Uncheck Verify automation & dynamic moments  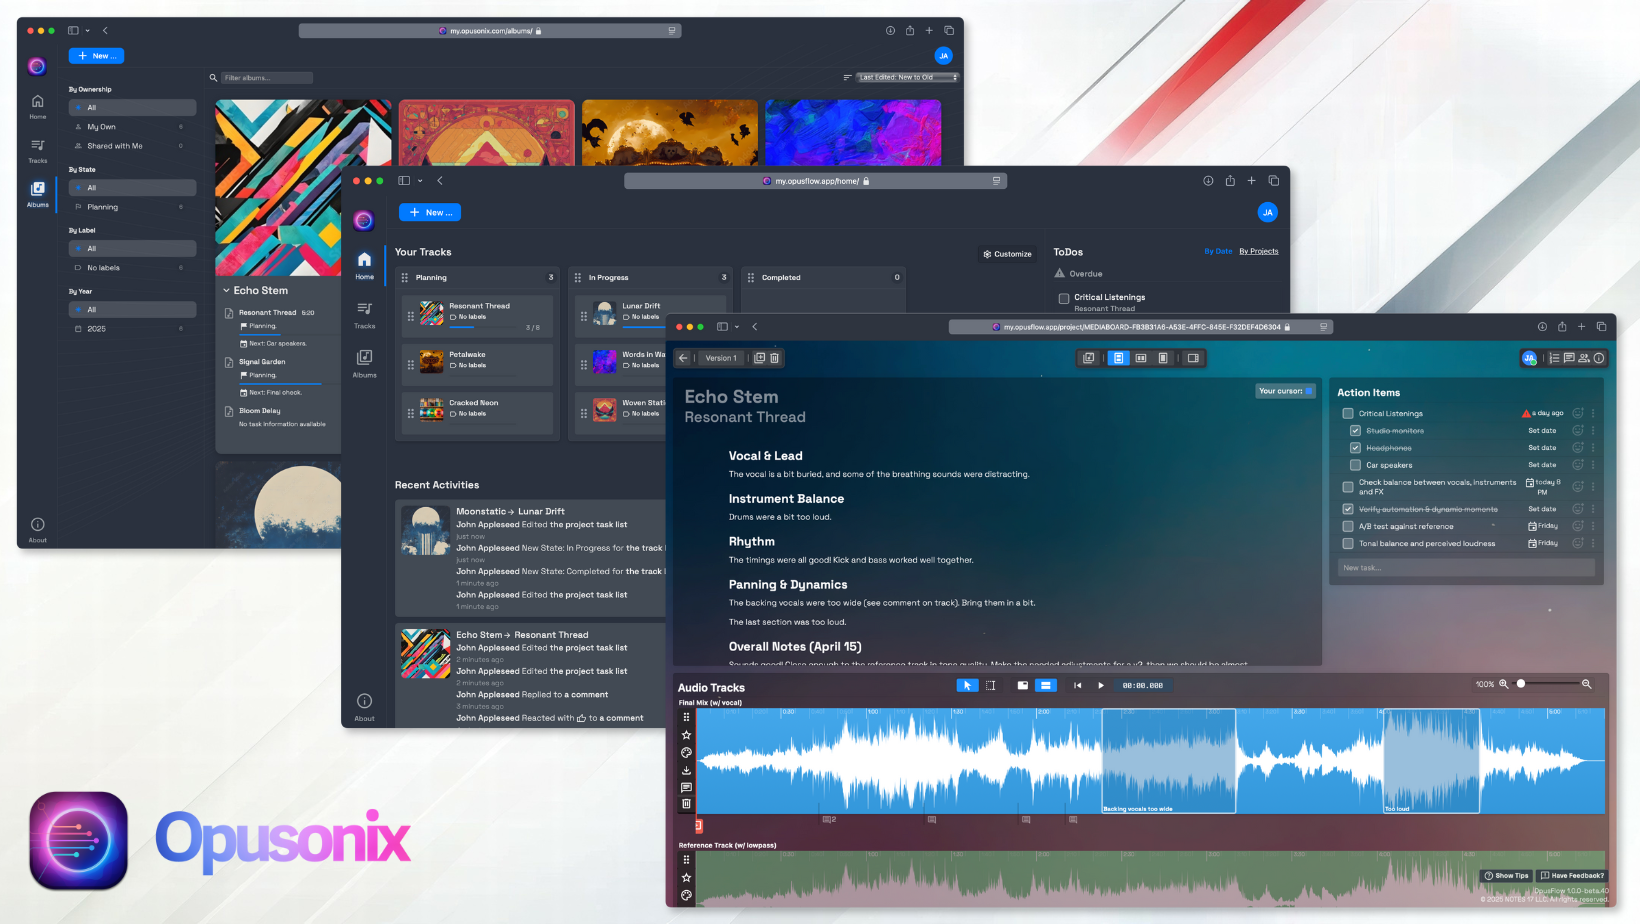1348,509
